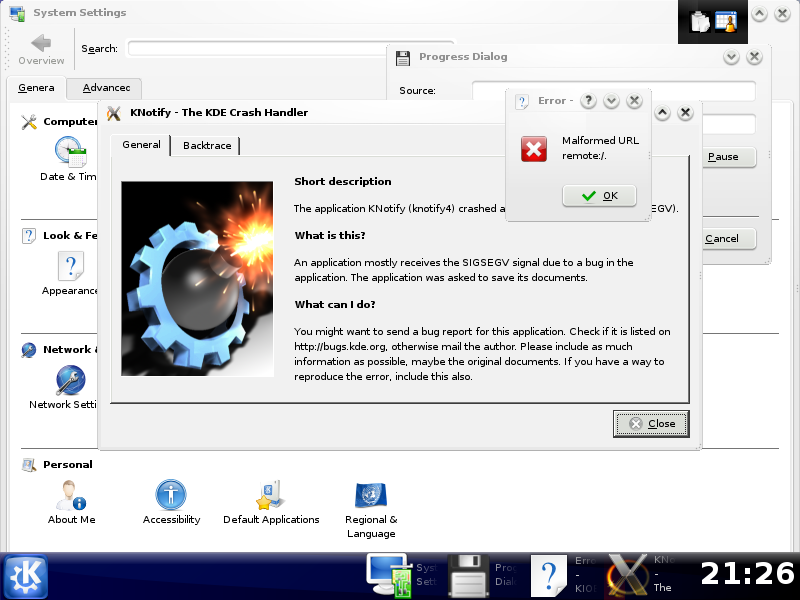Switch to System Settings in the taskbar
Image resolution: width=800 pixels, height=600 pixels.
[402, 576]
